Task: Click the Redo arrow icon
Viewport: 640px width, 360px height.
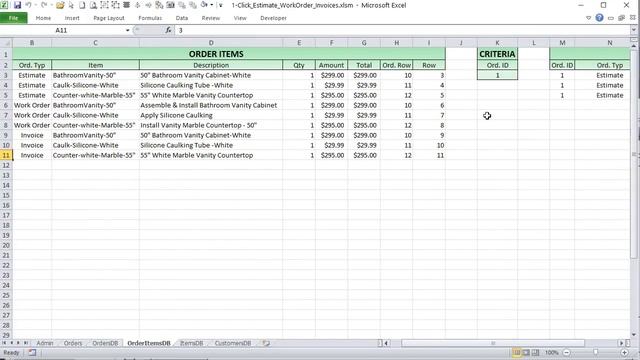Action: click(44, 5)
